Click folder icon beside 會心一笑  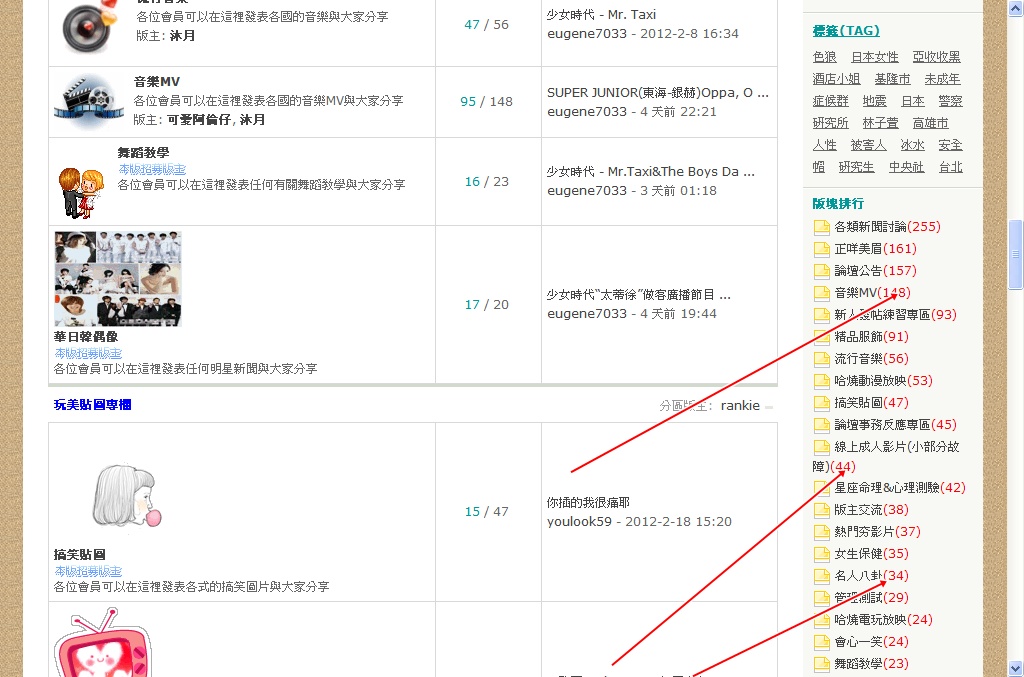coord(822,642)
